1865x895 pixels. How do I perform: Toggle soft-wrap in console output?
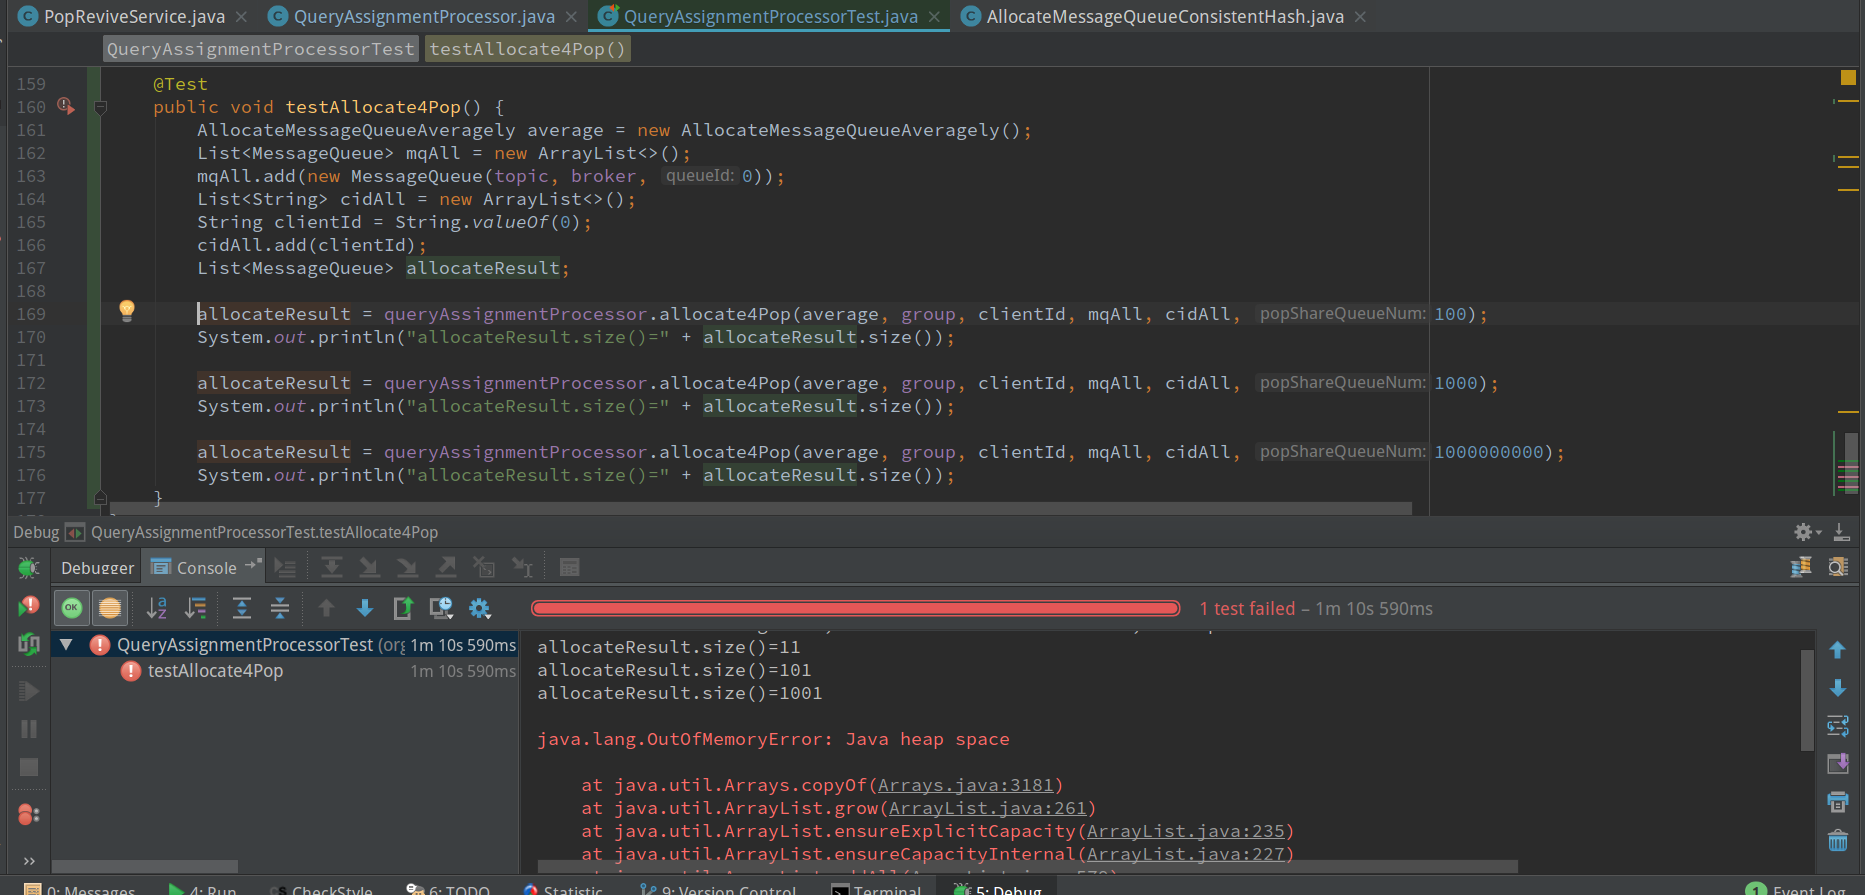pyautogui.click(x=1837, y=726)
